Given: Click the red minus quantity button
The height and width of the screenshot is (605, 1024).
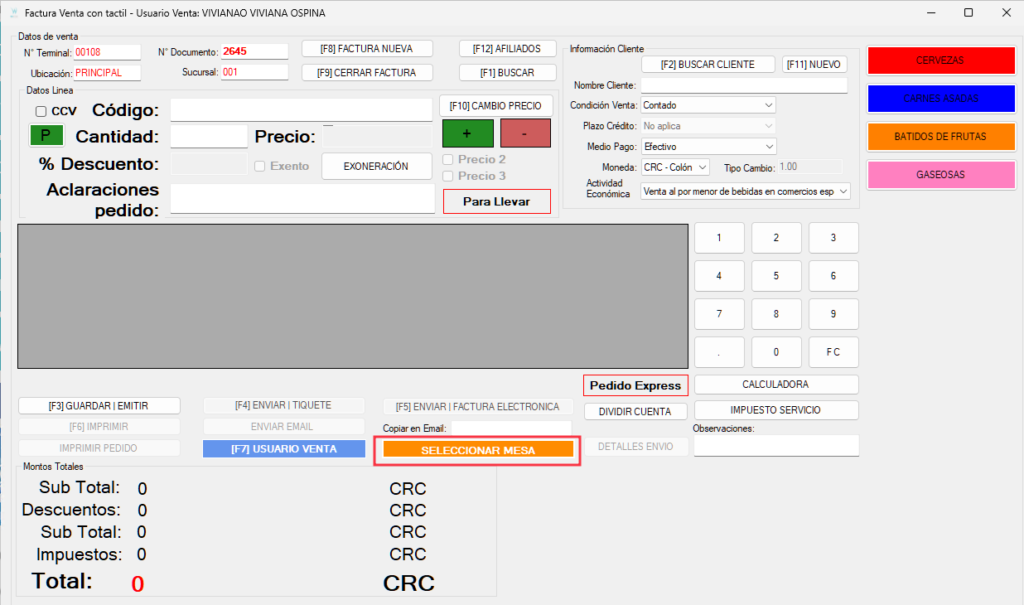Looking at the screenshot, I should 525,133.
